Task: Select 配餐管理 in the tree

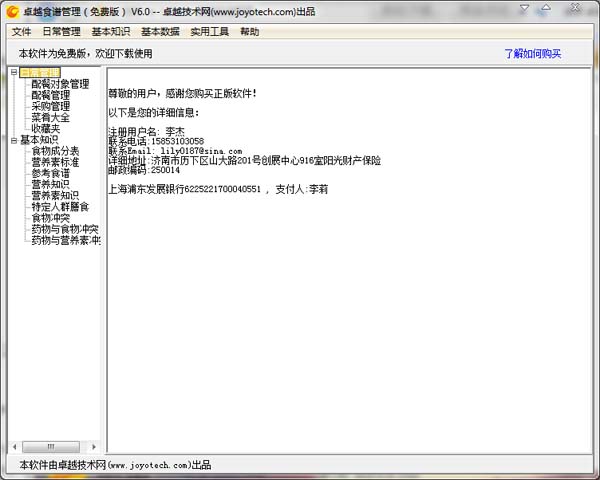Action: click(x=51, y=95)
